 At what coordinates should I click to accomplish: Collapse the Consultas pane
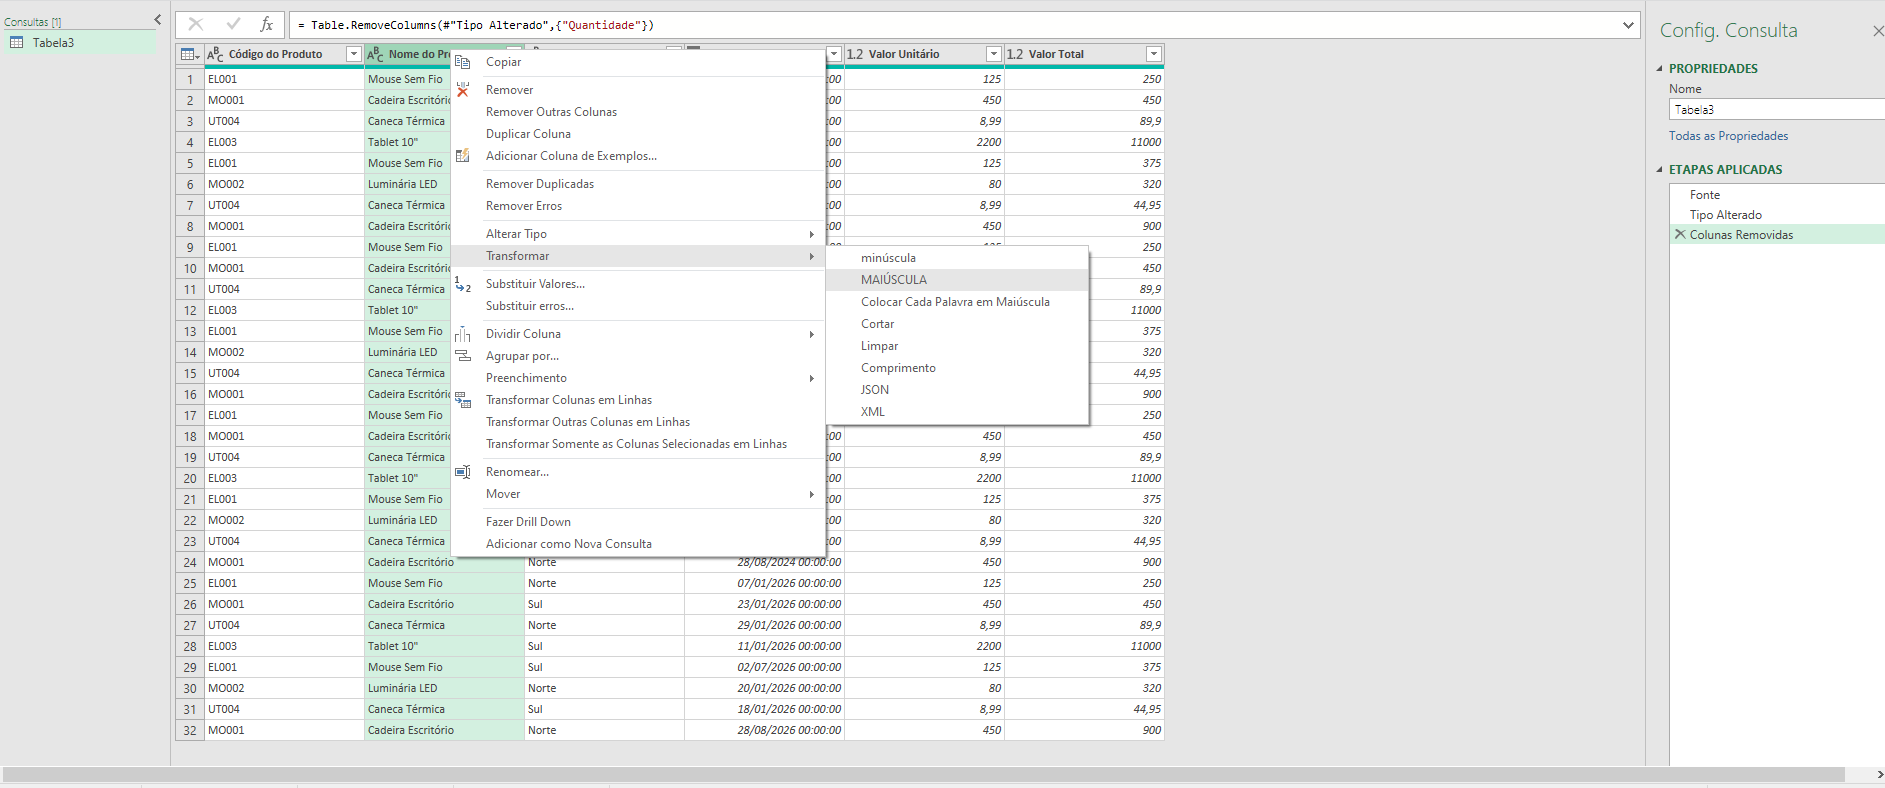[x=157, y=20]
